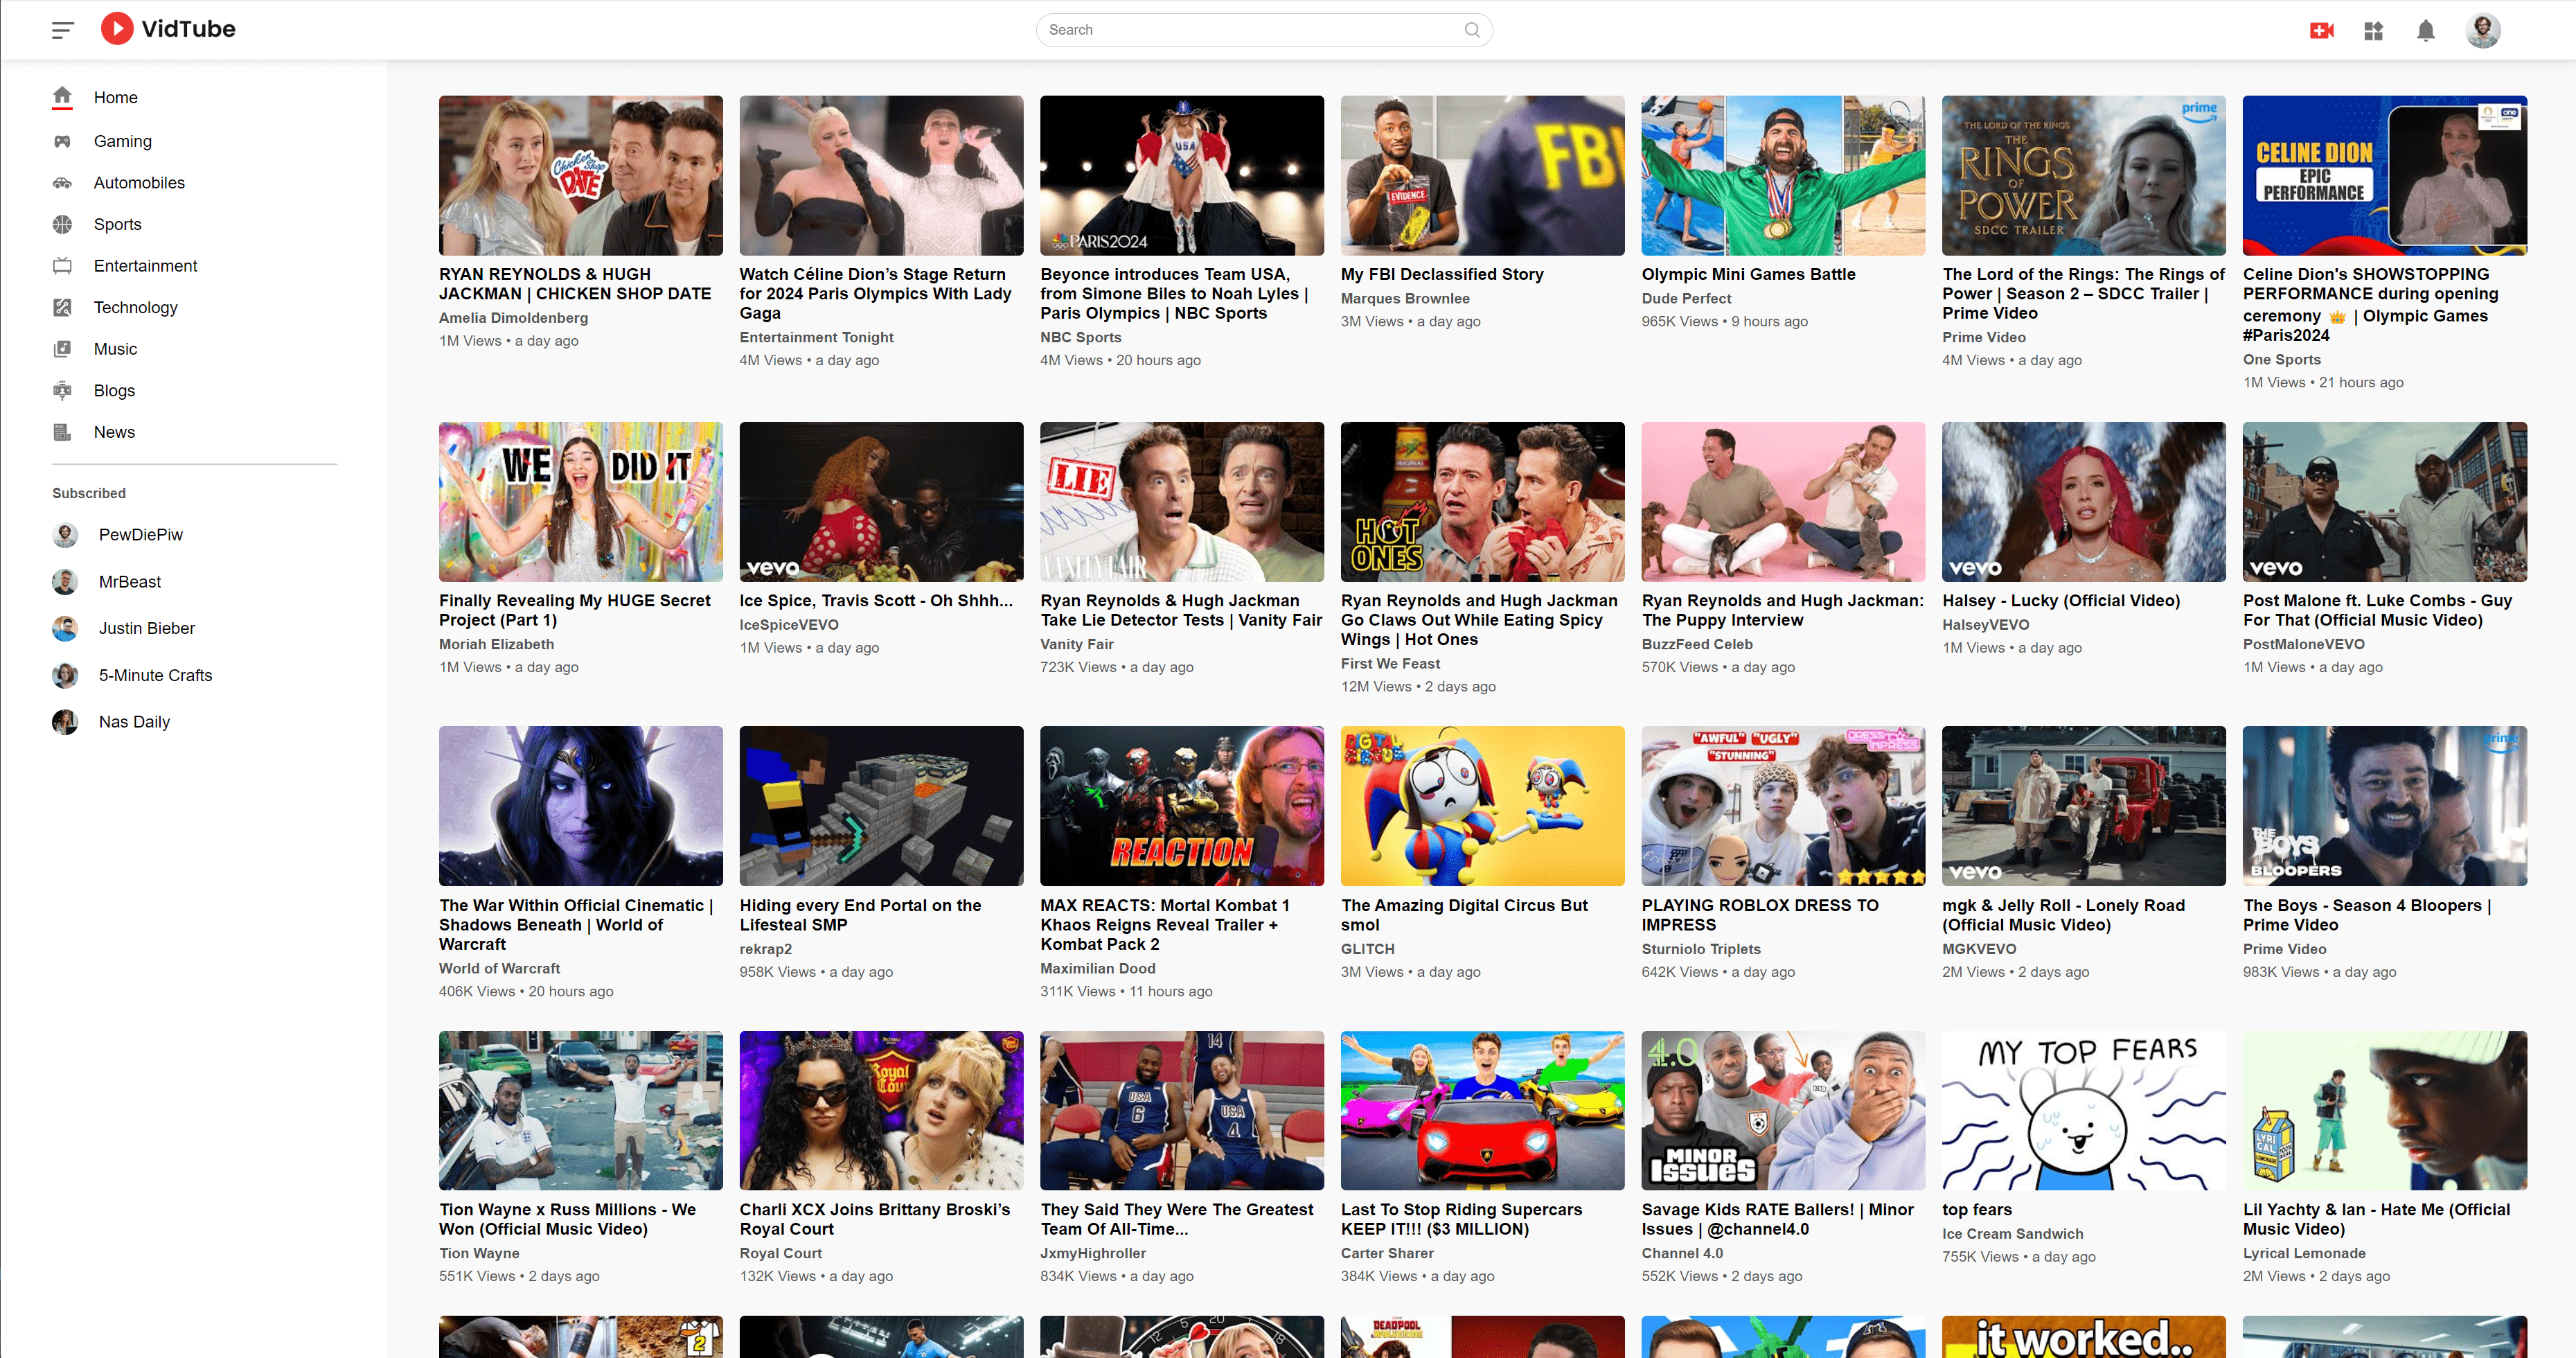
Task: Click the Technology icon in sidebar
Action: pyautogui.click(x=62, y=307)
